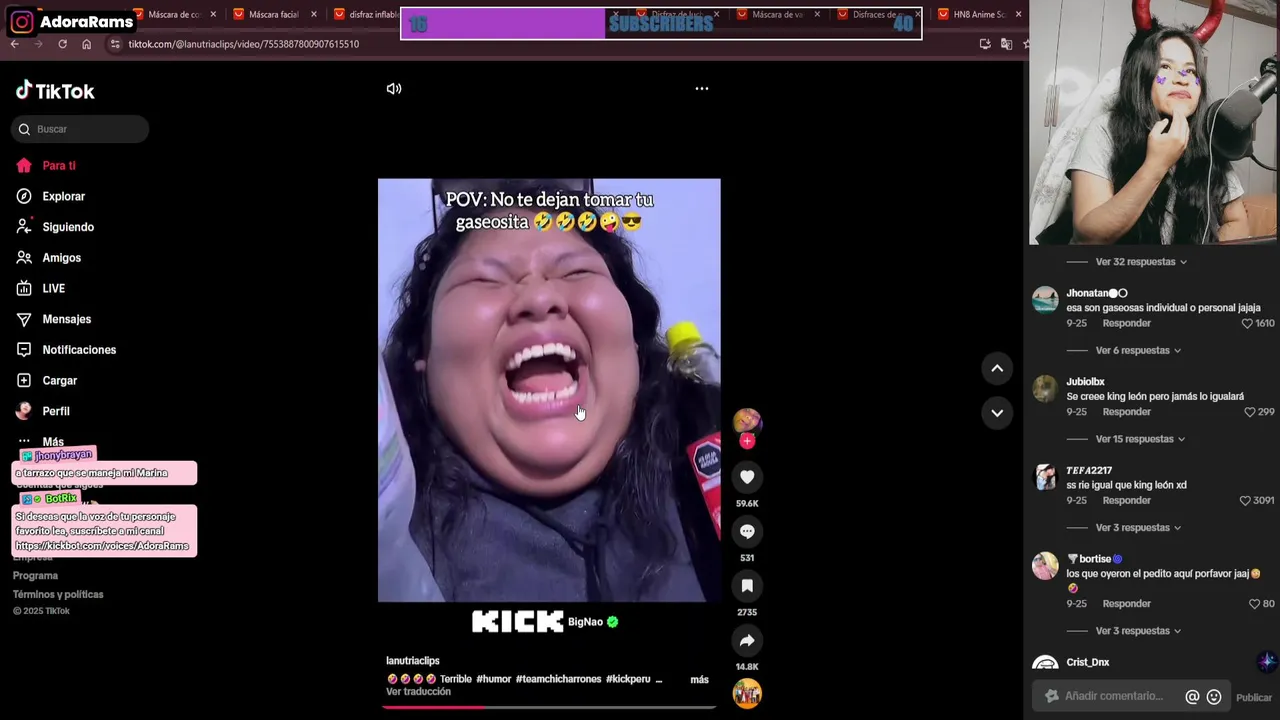Click the Buscar search field

pos(80,129)
